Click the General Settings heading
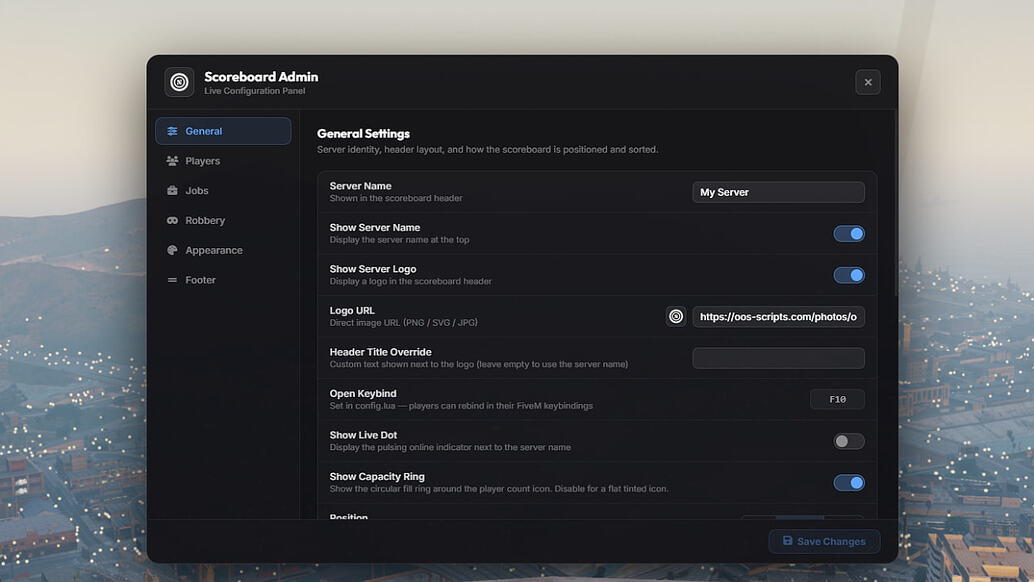Image resolution: width=1034 pixels, height=582 pixels. (363, 134)
